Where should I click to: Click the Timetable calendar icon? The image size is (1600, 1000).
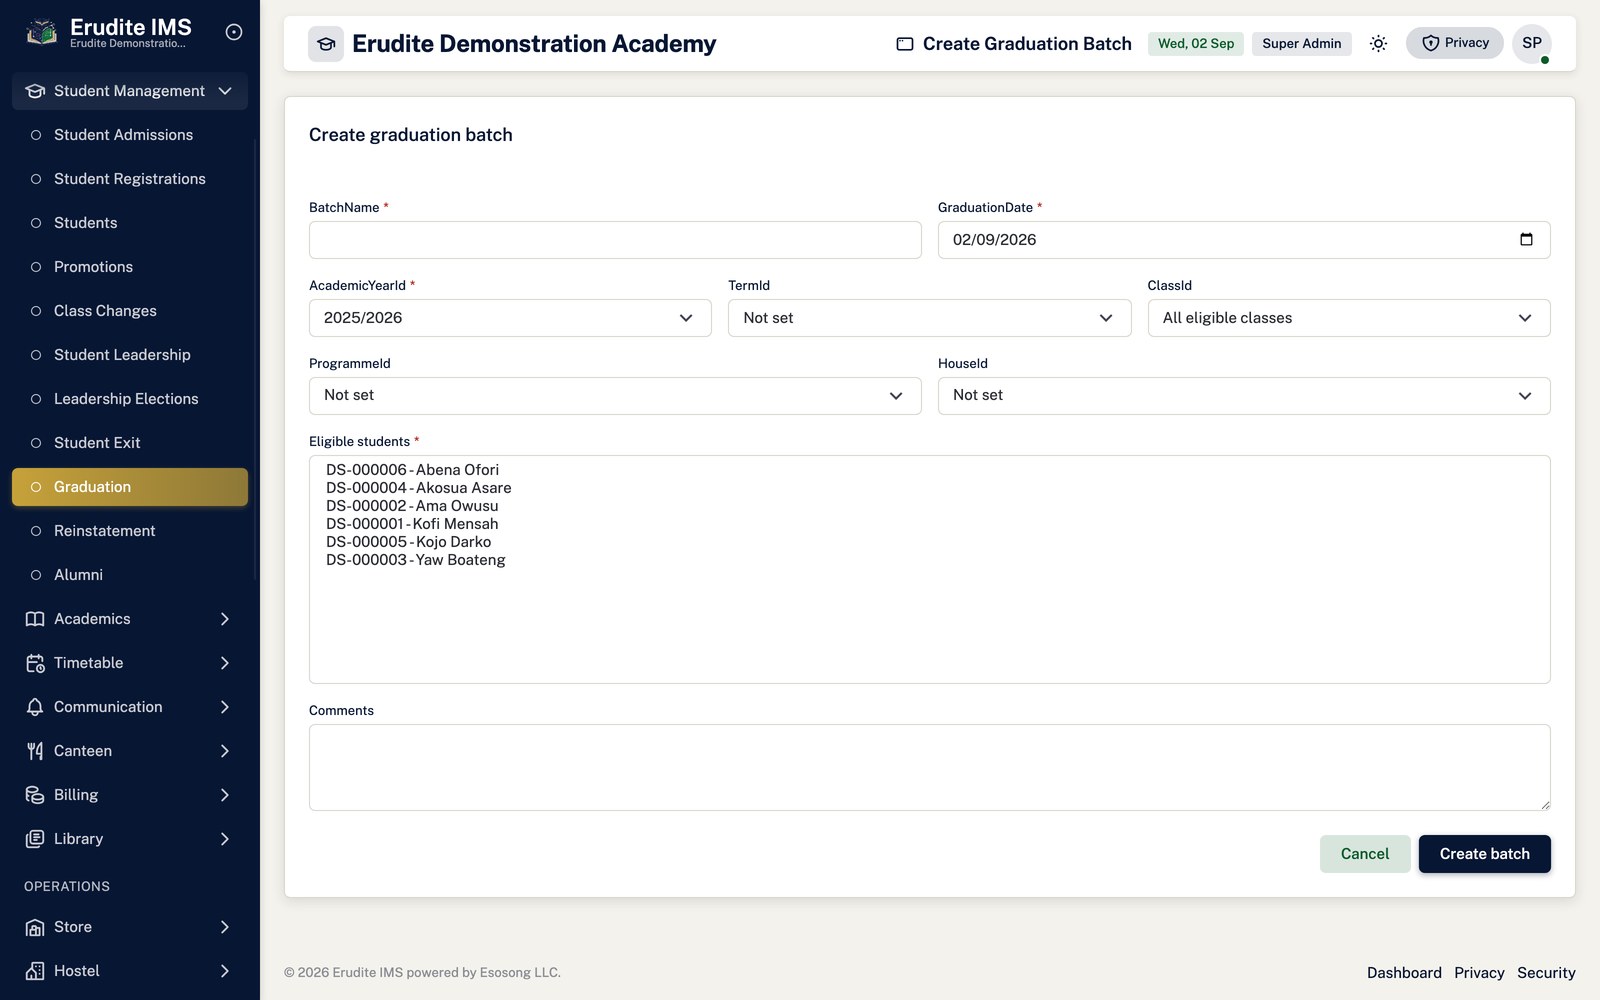coord(35,663)
